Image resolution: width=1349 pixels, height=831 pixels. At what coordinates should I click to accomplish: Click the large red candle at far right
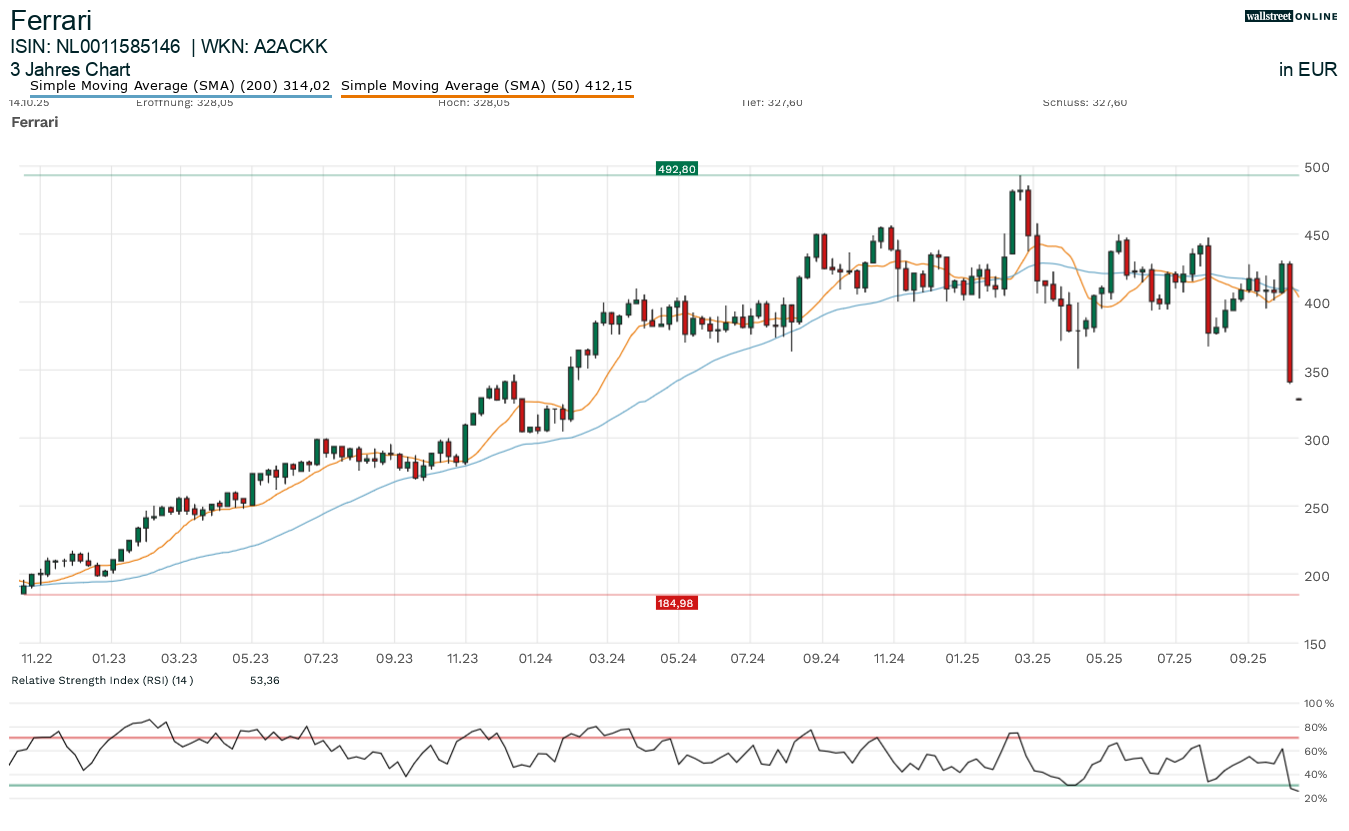1290,322
